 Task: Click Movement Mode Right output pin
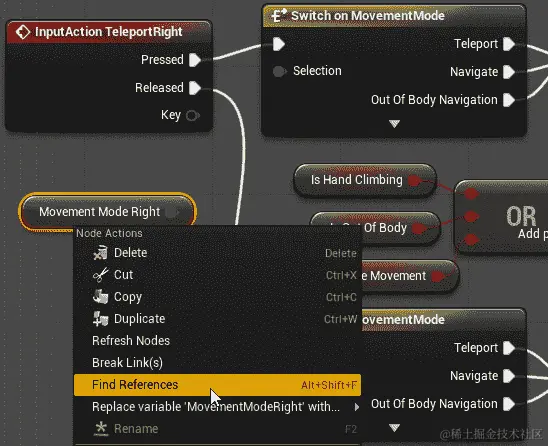172,212
